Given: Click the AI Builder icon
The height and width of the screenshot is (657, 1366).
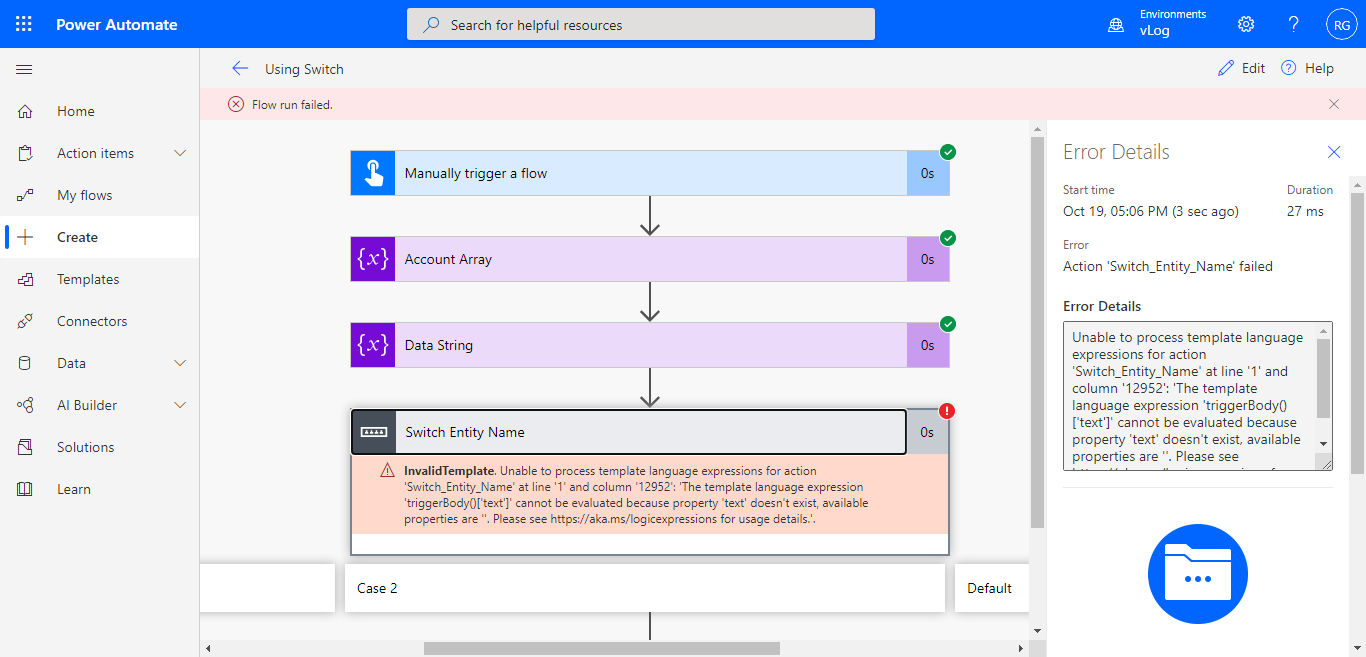Looking at the screenshot, I should [26, 405].
